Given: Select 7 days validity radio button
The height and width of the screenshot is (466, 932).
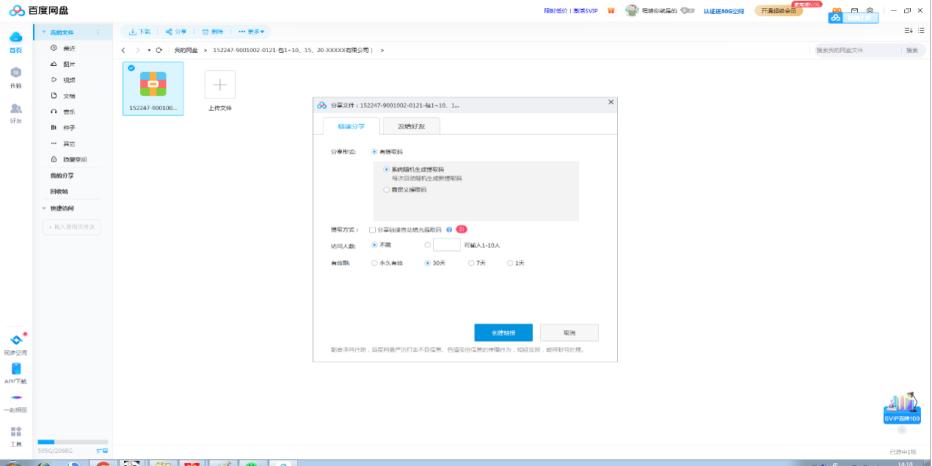Looking at the screenshot, I should pos(471,263).
